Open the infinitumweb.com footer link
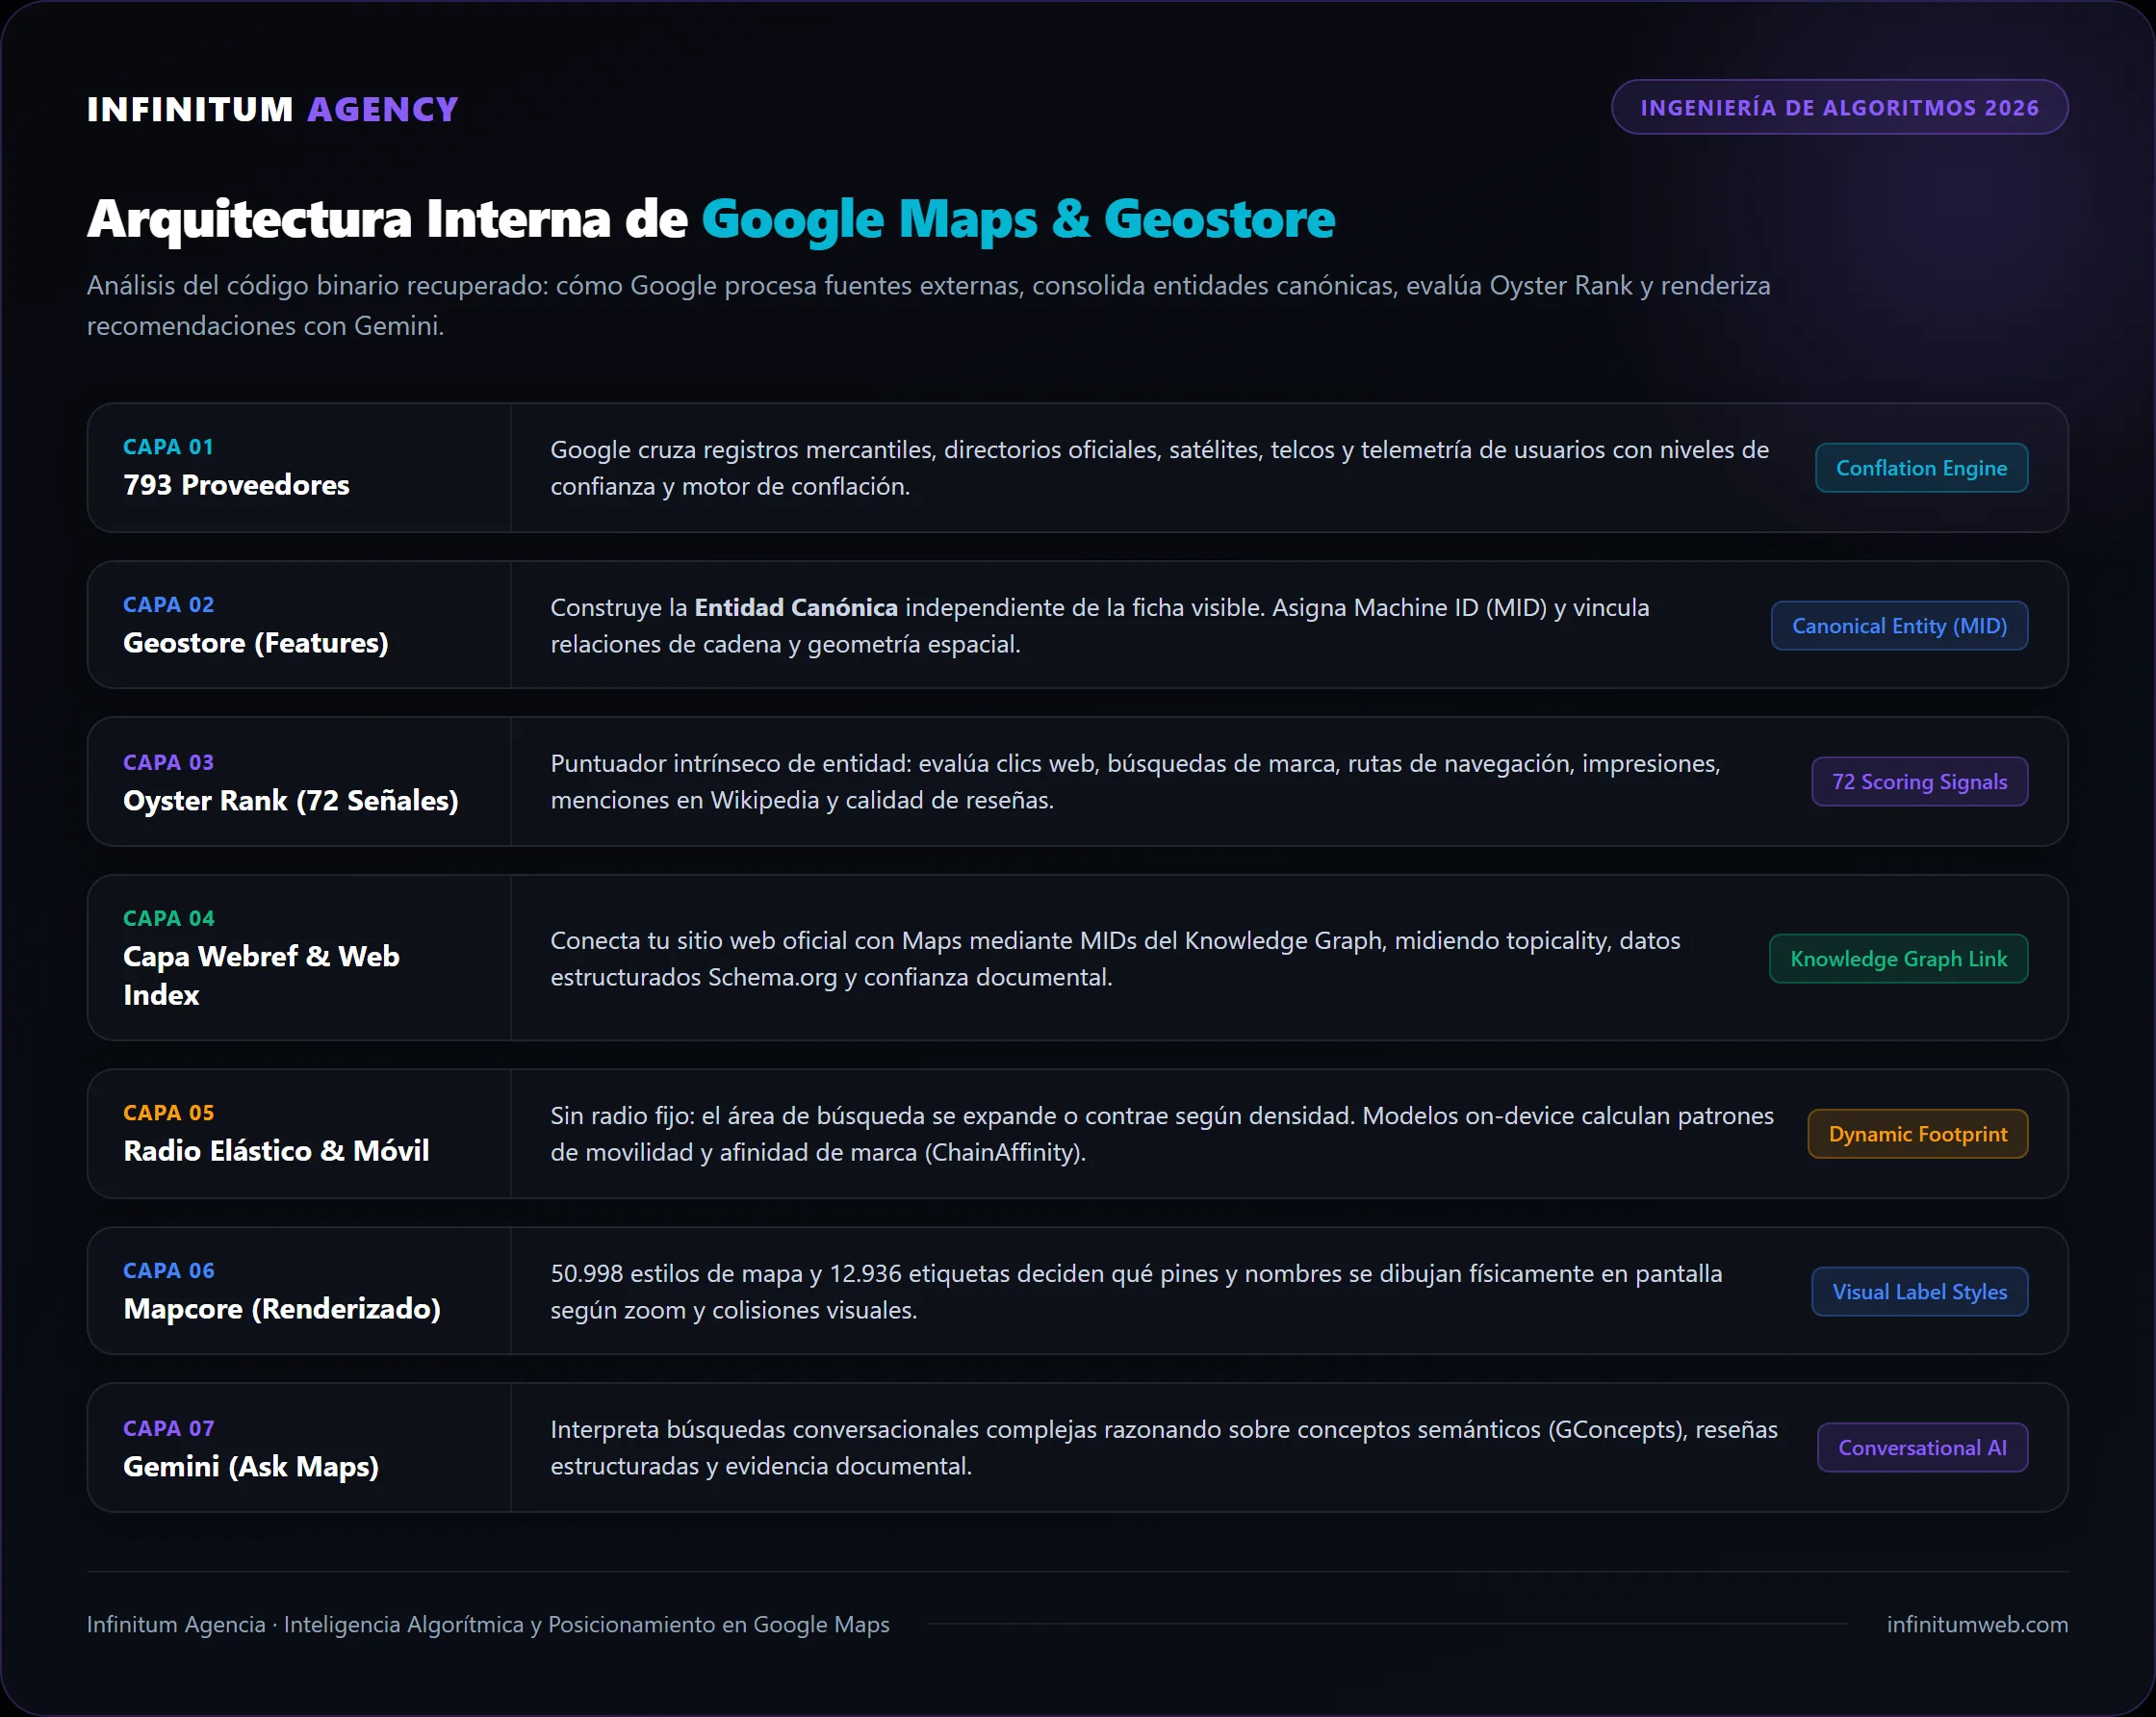This screenshot has width=2156, height=1717. pyautogui.click(x=1977, y=1624)
